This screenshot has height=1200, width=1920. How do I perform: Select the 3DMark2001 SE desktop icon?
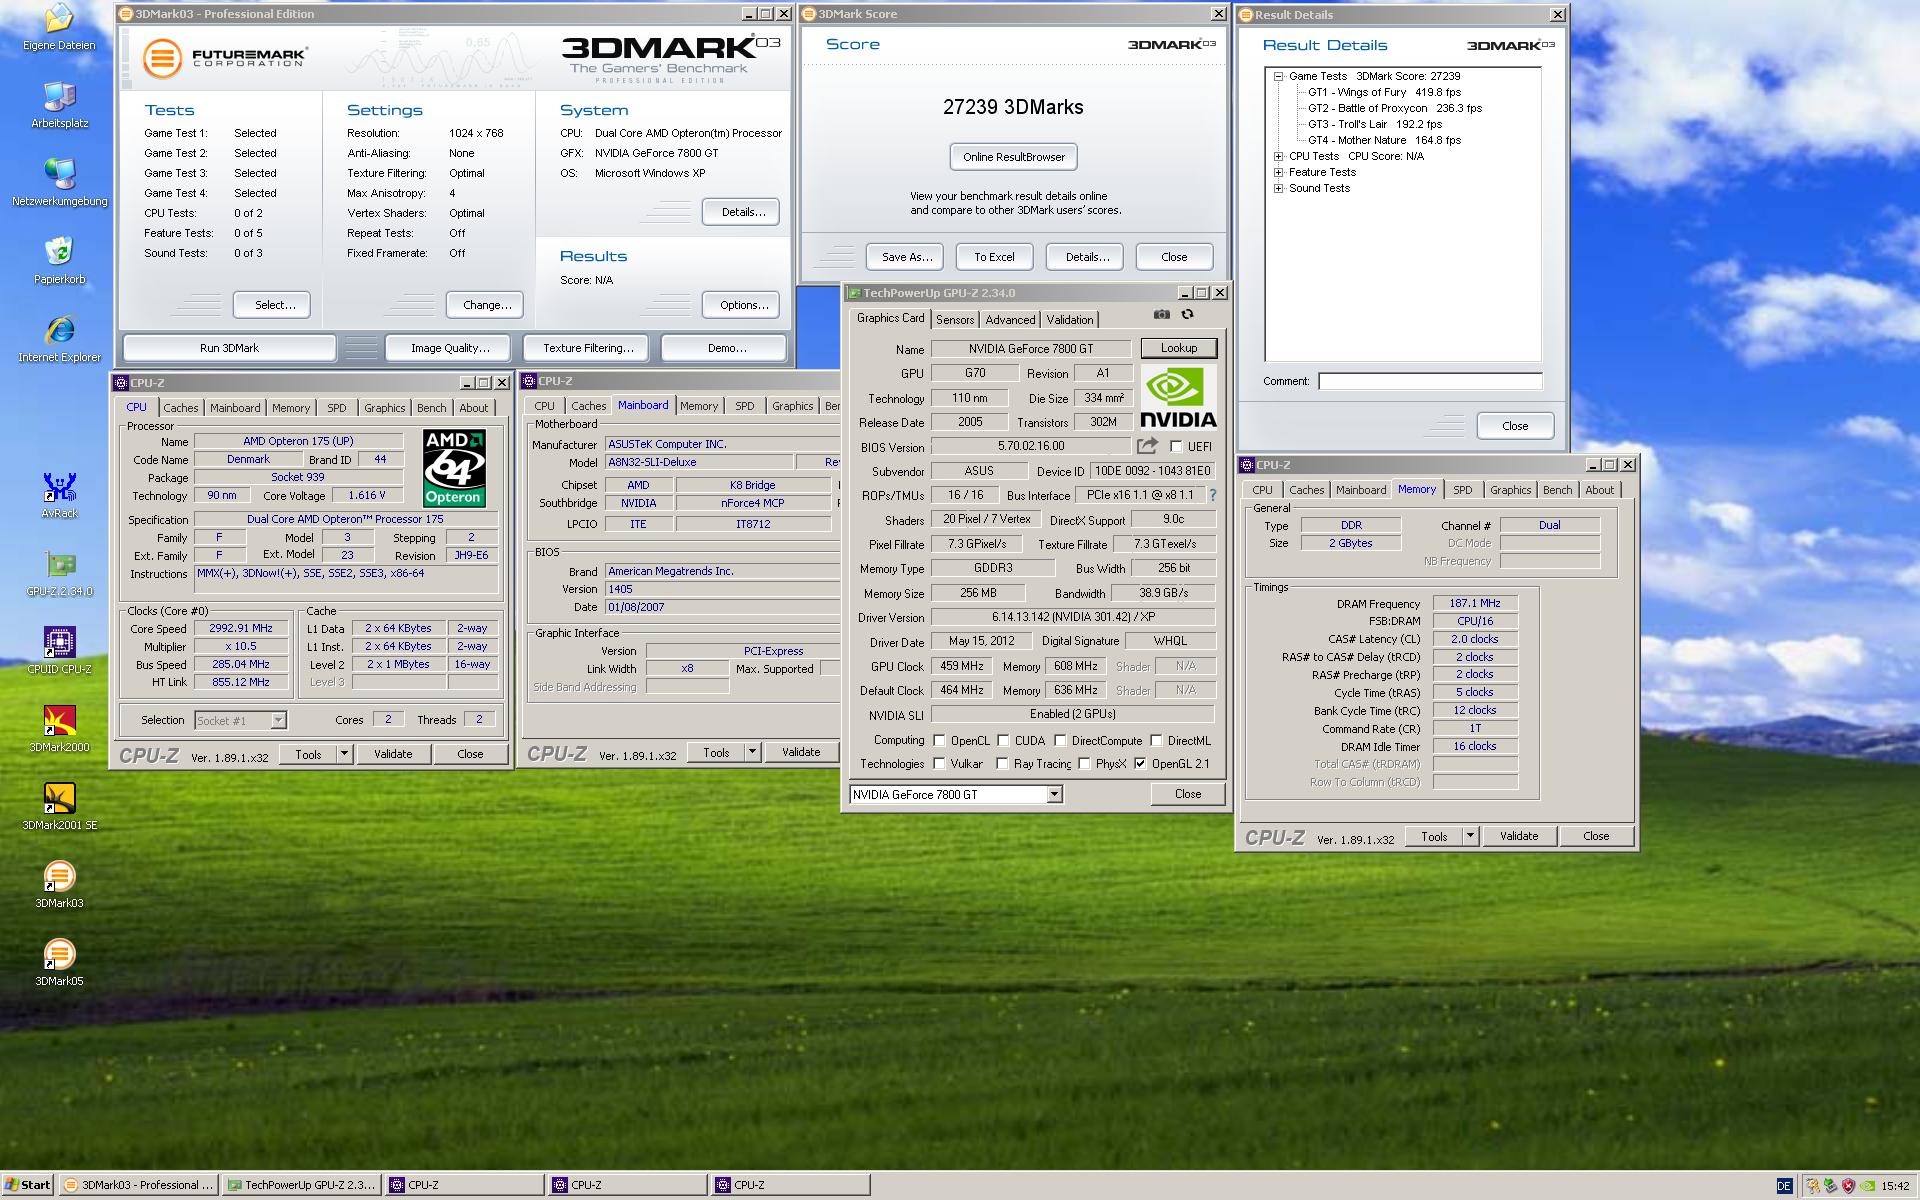tap(59, 807)
